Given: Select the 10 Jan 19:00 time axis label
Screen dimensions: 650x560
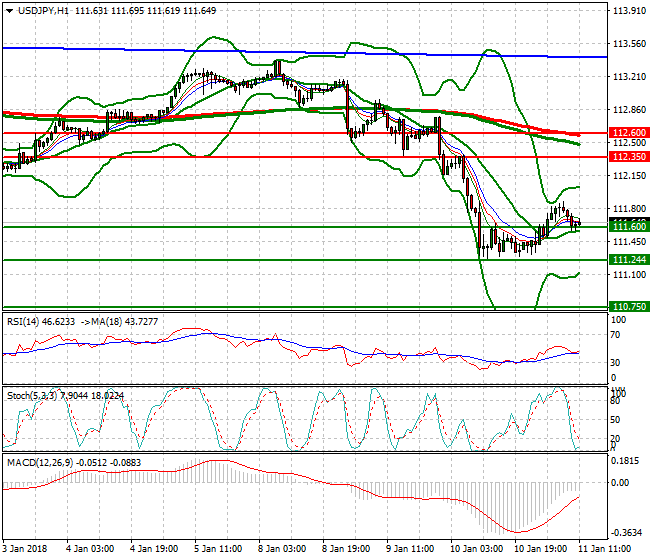Looking at the screenshot, I should pos(541,549).
